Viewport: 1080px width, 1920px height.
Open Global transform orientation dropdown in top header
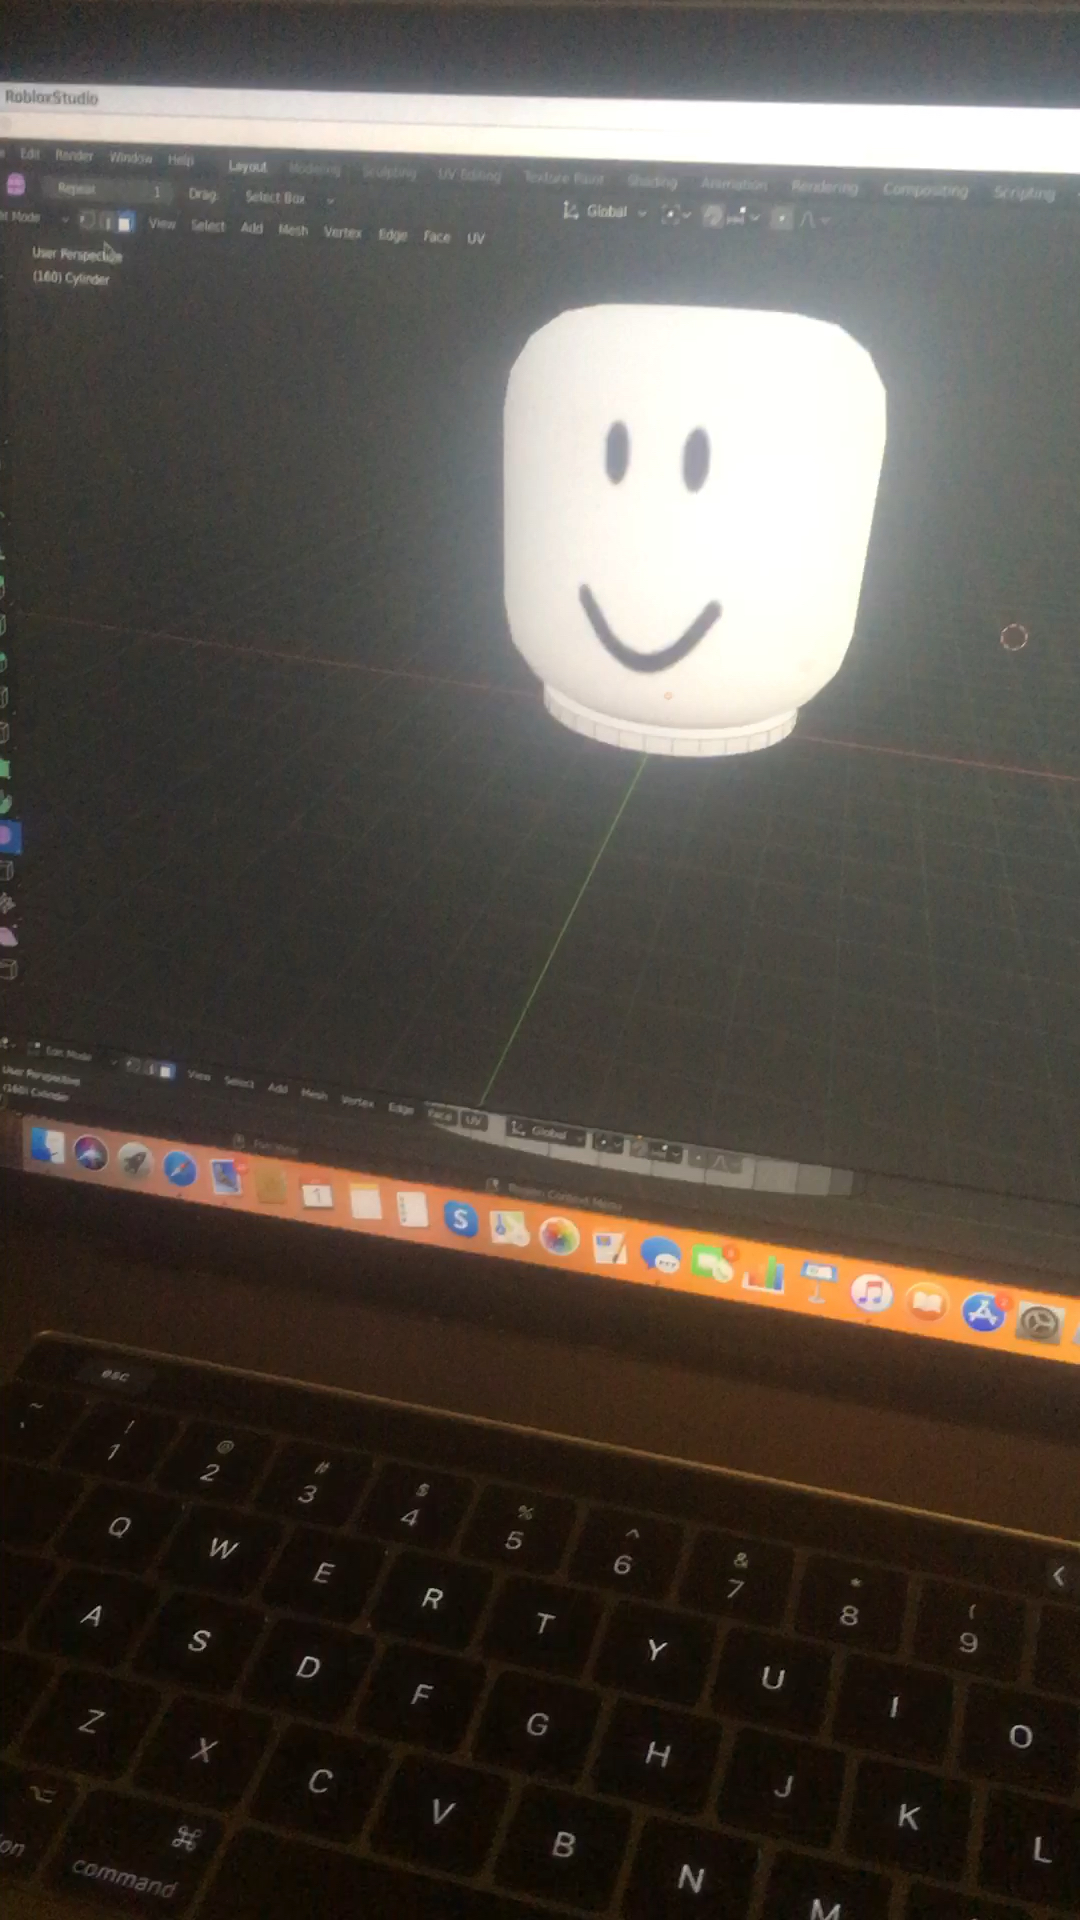click(605, 211)
